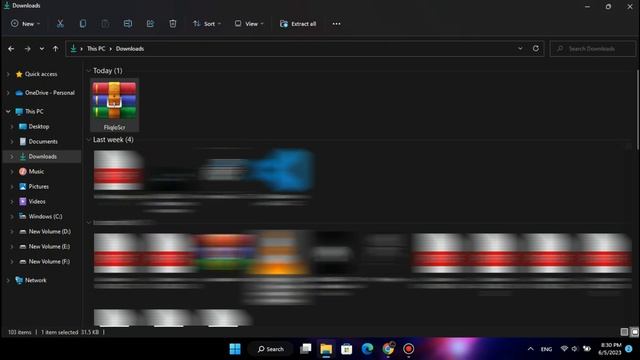Show hidden system tray icons
Viewport: 640px width, 360px height.
[530, 349]
